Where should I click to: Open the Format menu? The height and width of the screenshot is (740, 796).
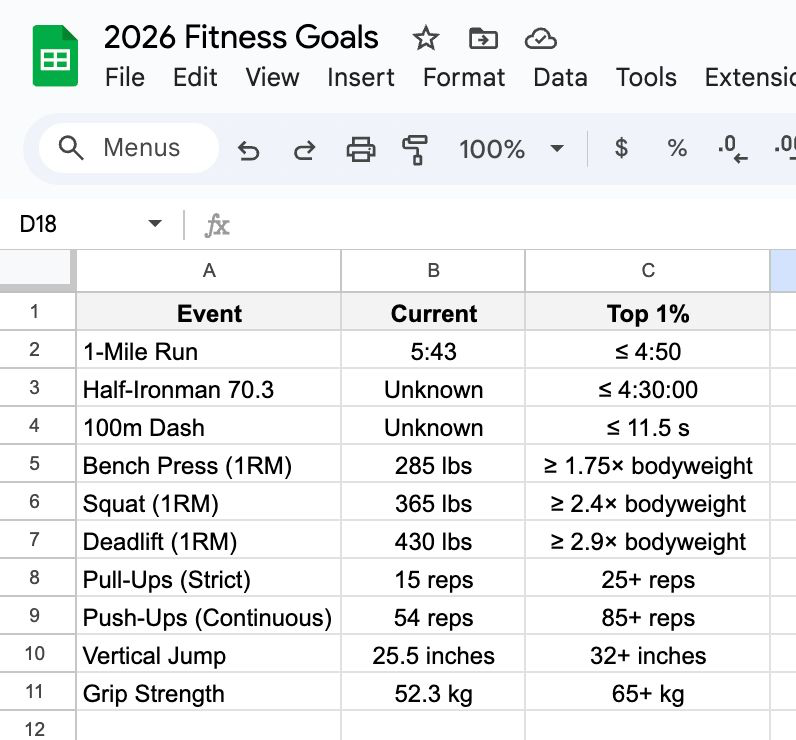[x=464, y=78]
